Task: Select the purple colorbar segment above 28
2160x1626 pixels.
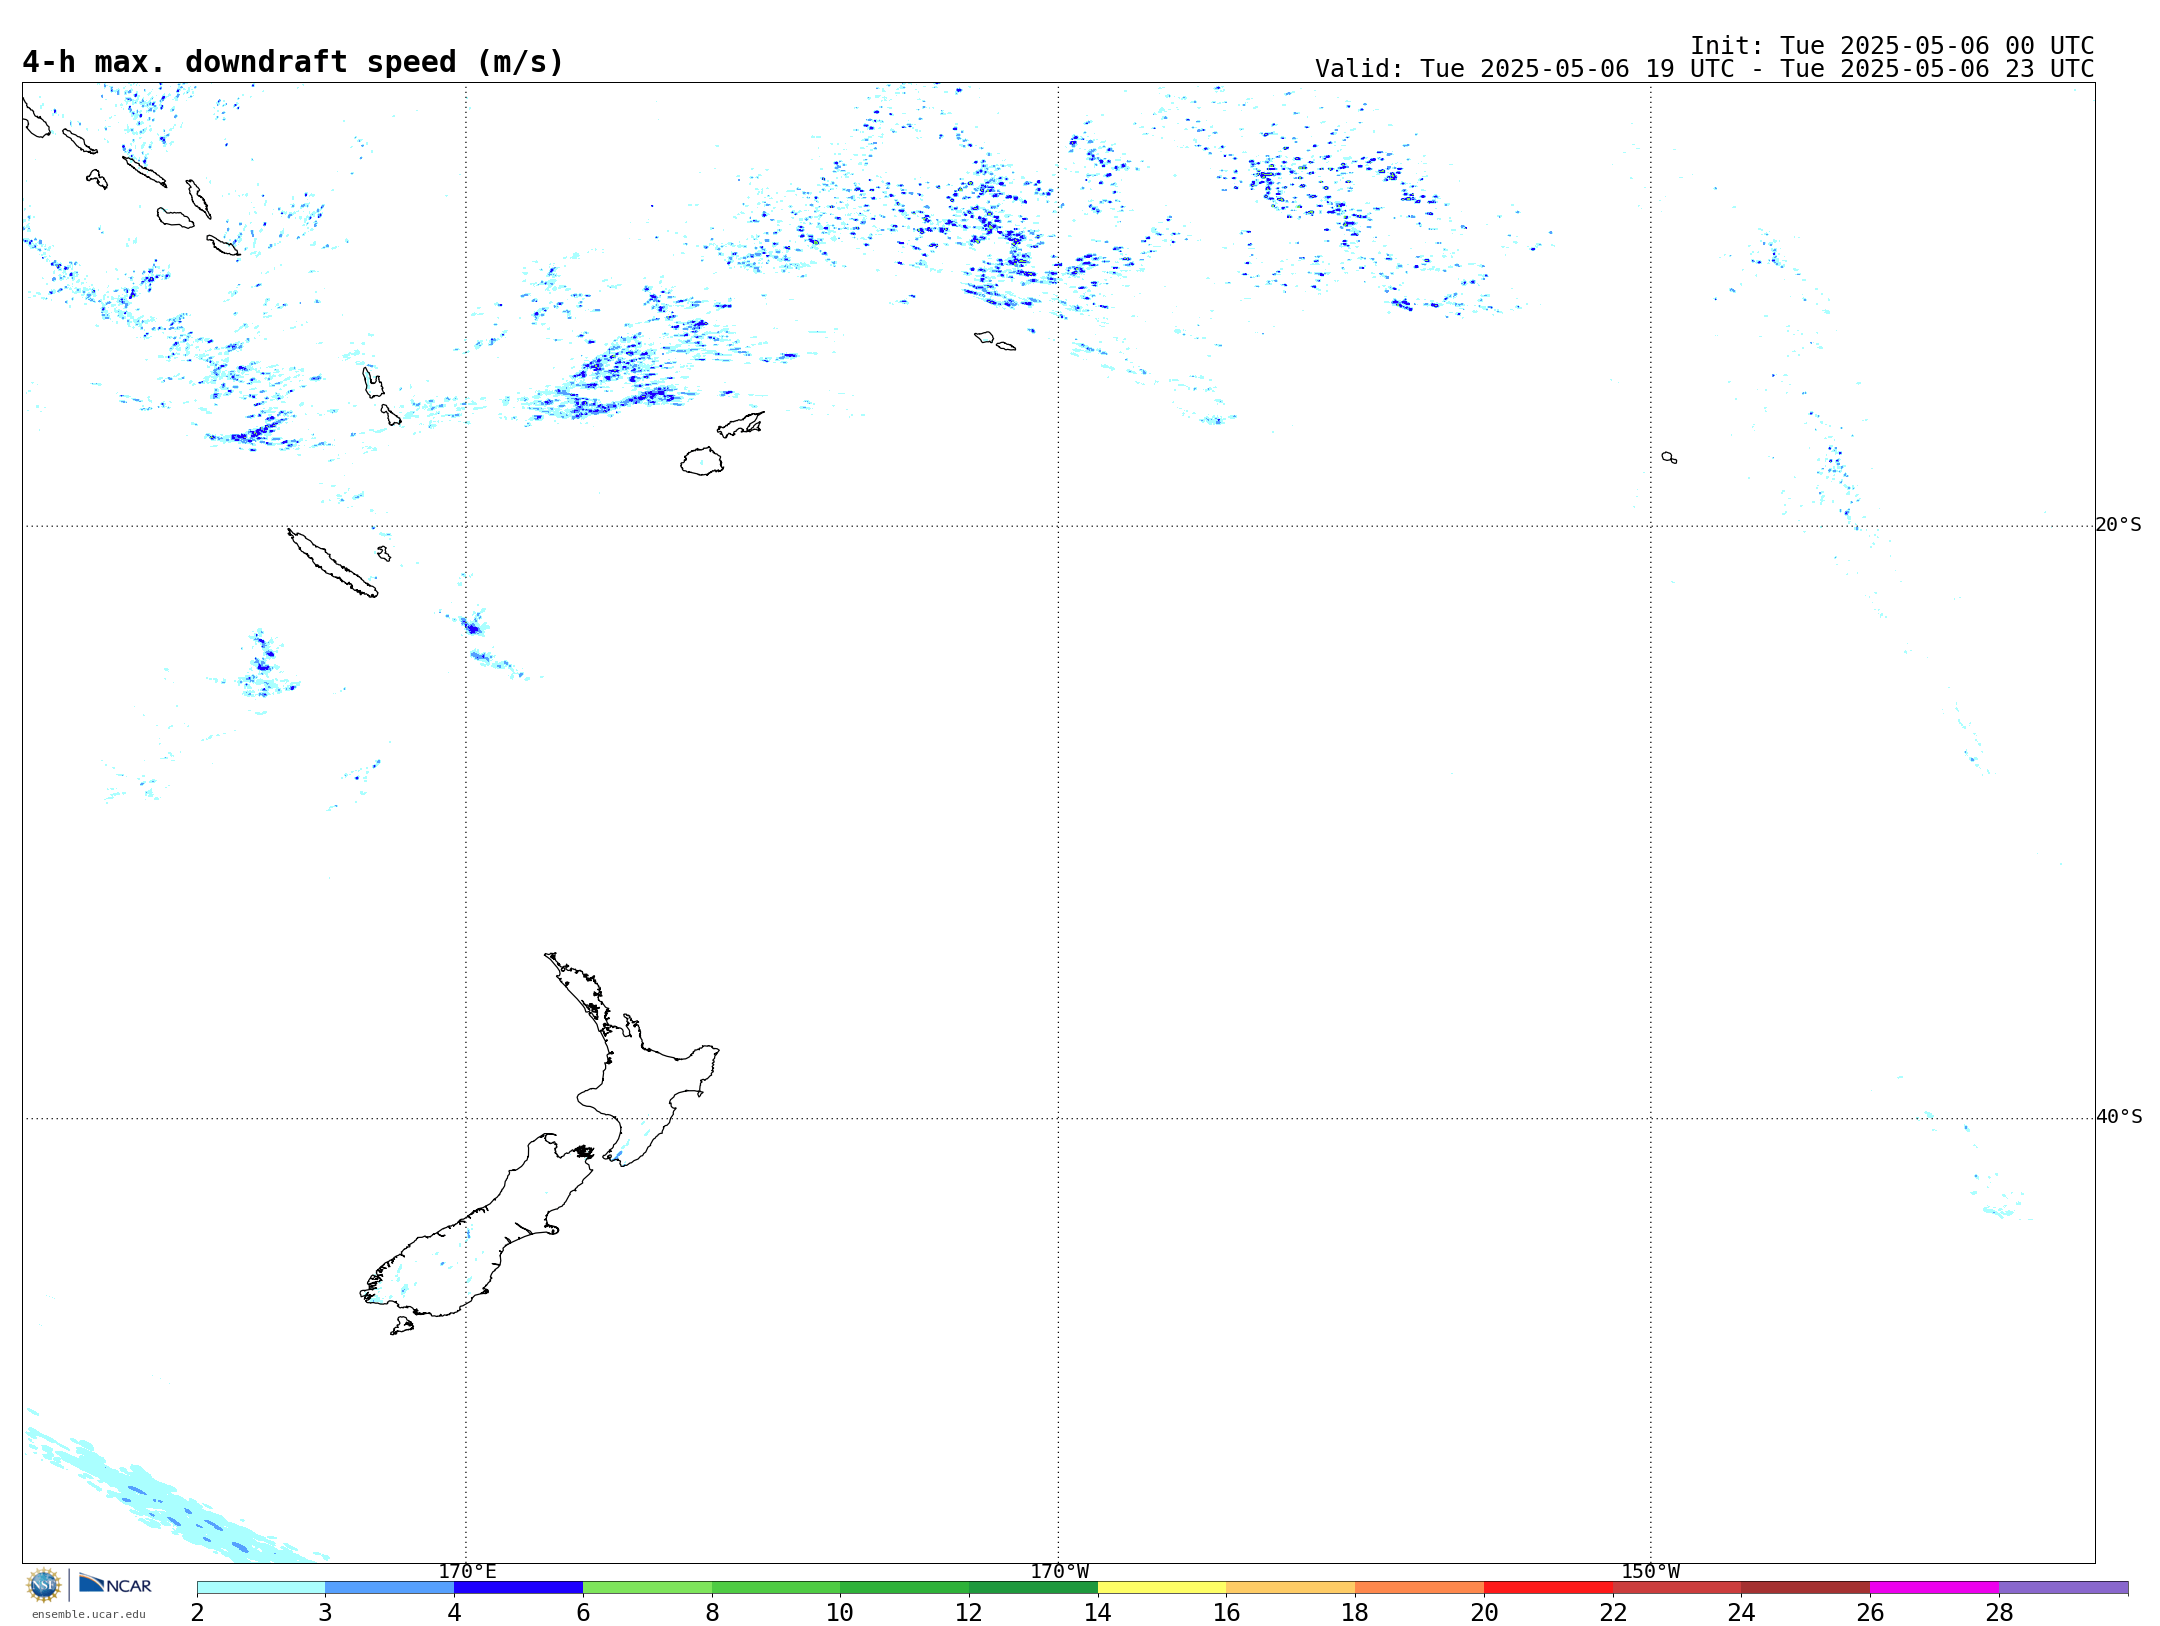Action: [2064, 1587]
